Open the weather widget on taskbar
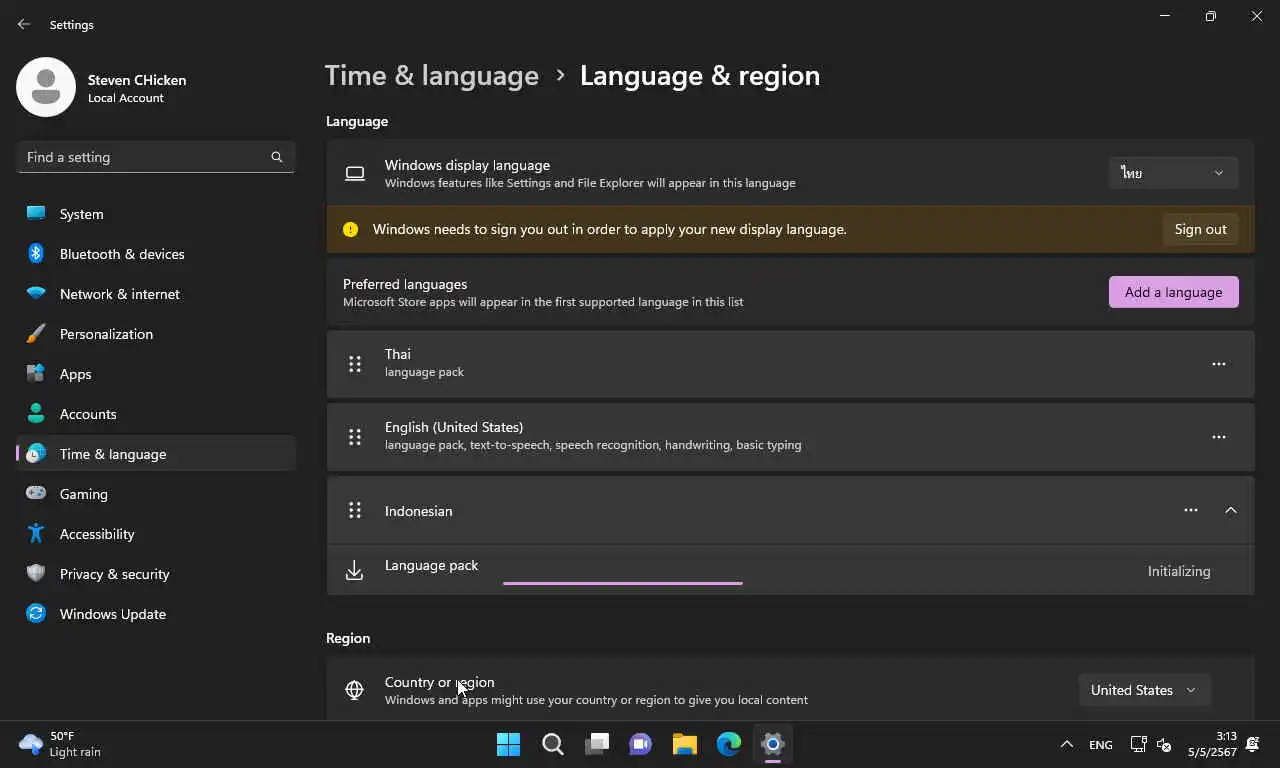Viewport: 1280px width, 768px height. tap(60, 744)
